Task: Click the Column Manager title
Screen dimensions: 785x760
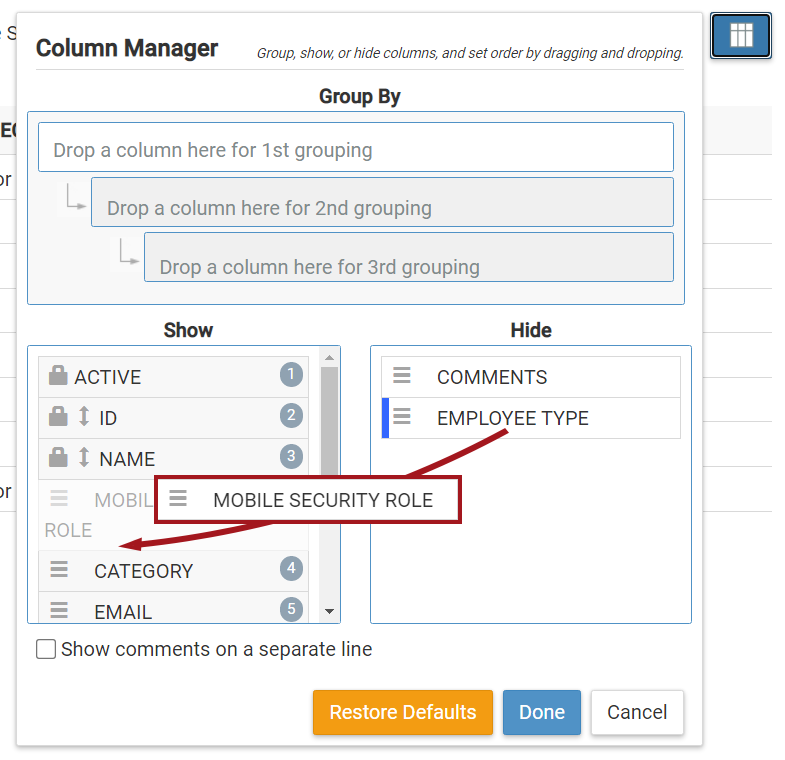Action: (127, 49)
